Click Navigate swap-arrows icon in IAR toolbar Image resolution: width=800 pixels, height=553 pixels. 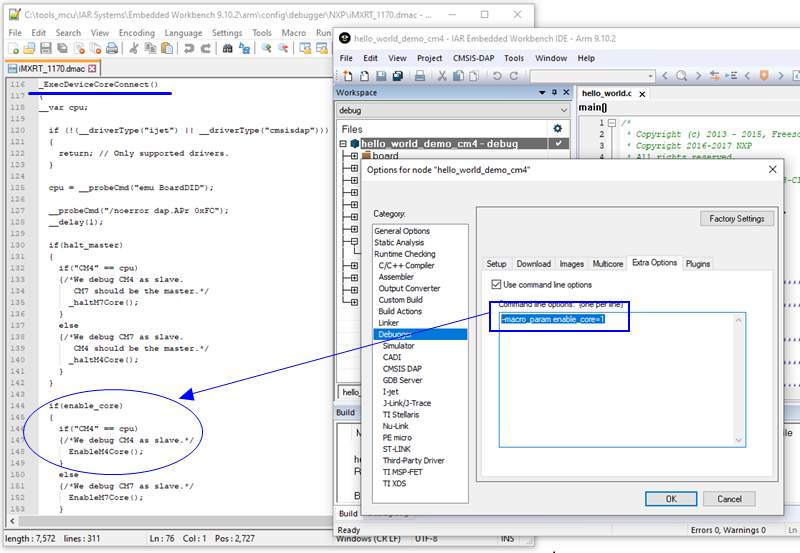715,76
